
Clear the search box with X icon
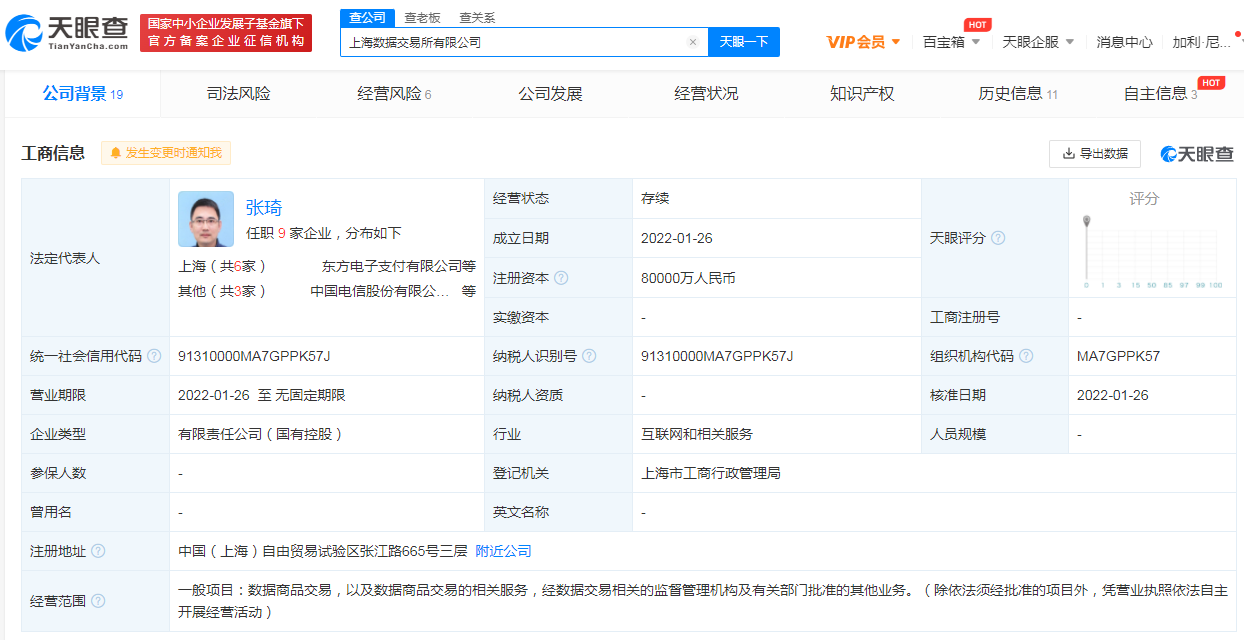click(x=692, y=42)
